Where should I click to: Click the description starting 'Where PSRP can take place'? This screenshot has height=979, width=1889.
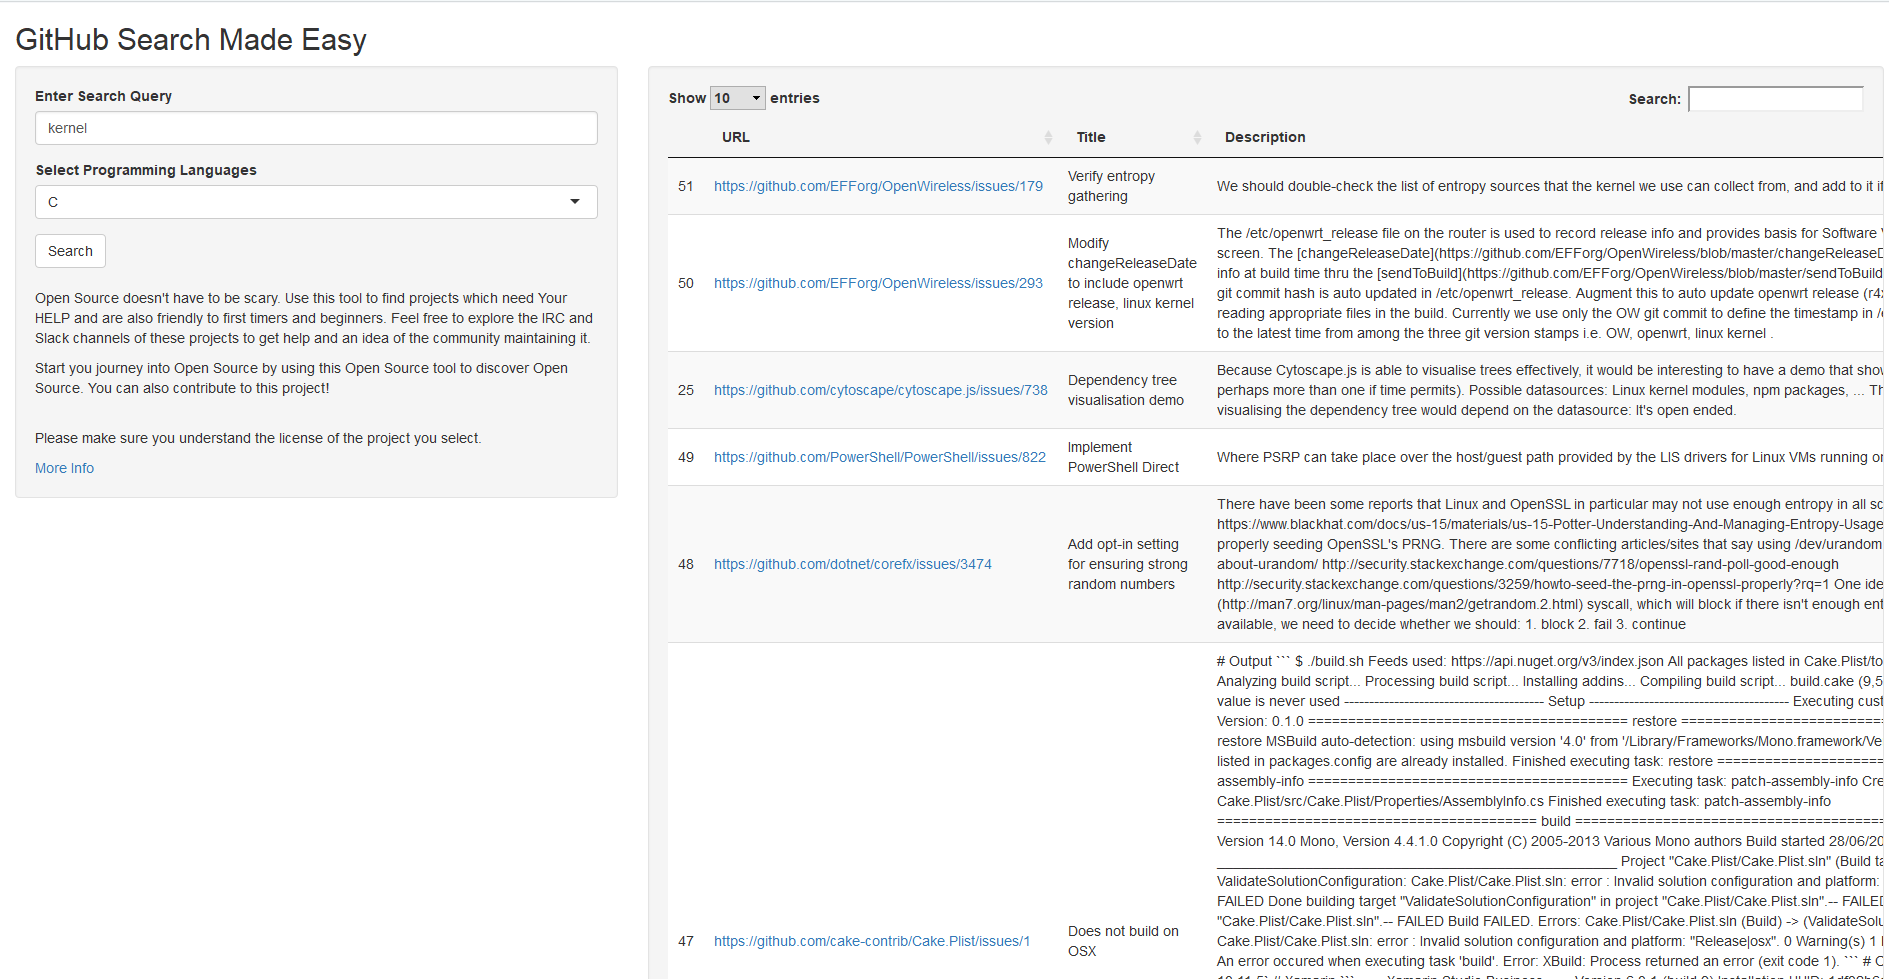(1549, 457)
